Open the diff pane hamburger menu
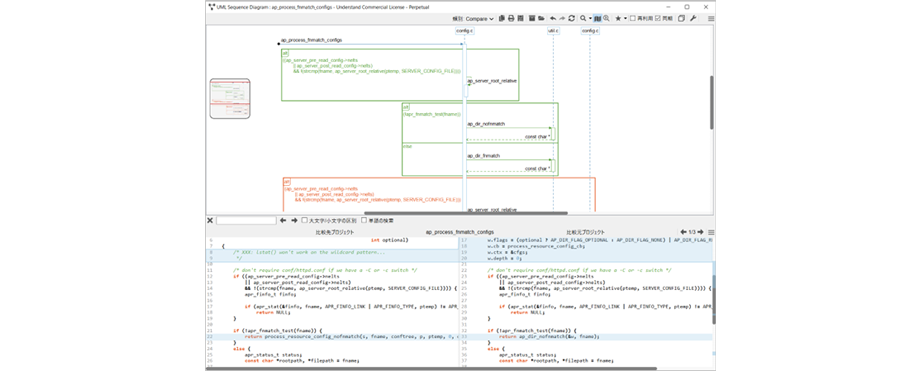The image size is (920, 371). point(711,232)
